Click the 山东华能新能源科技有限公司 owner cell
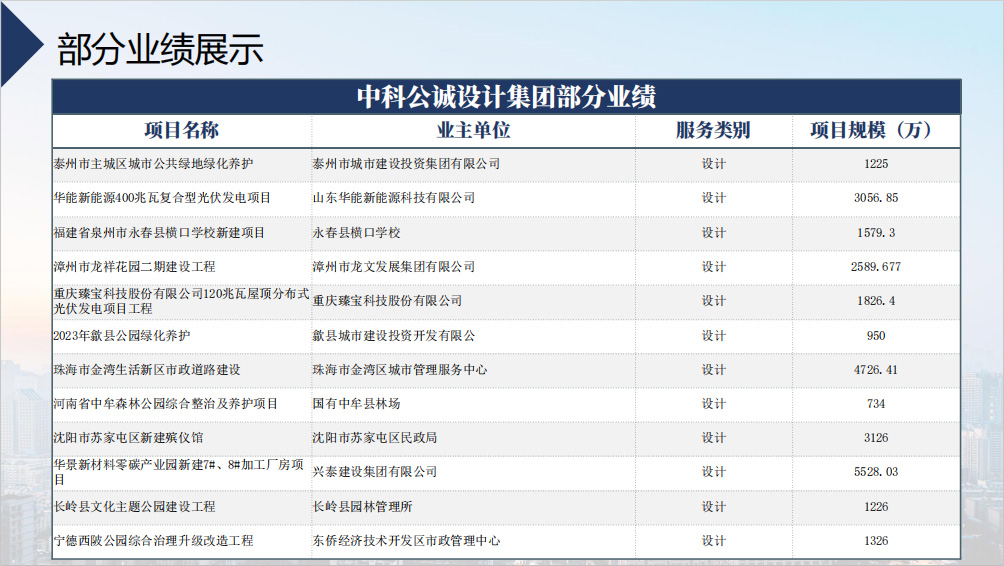The width and height of the screenshot is (1004, 566). (x=394, y=198)
